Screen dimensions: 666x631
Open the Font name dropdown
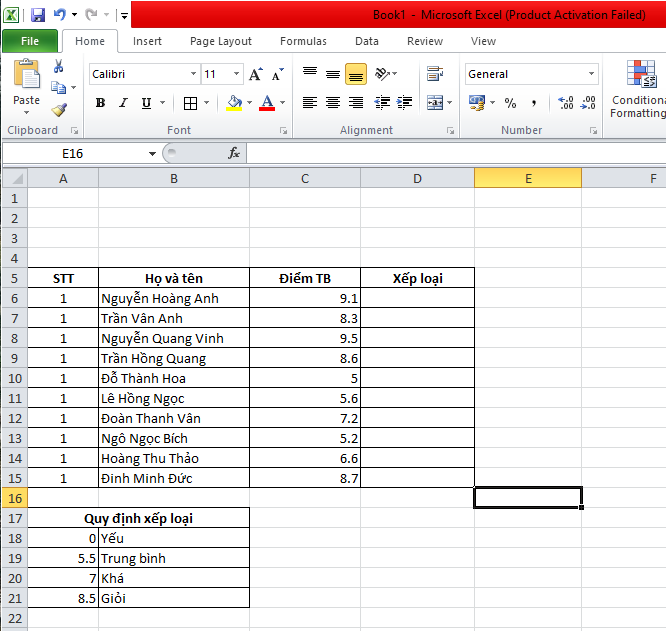[x=194, y=74]
